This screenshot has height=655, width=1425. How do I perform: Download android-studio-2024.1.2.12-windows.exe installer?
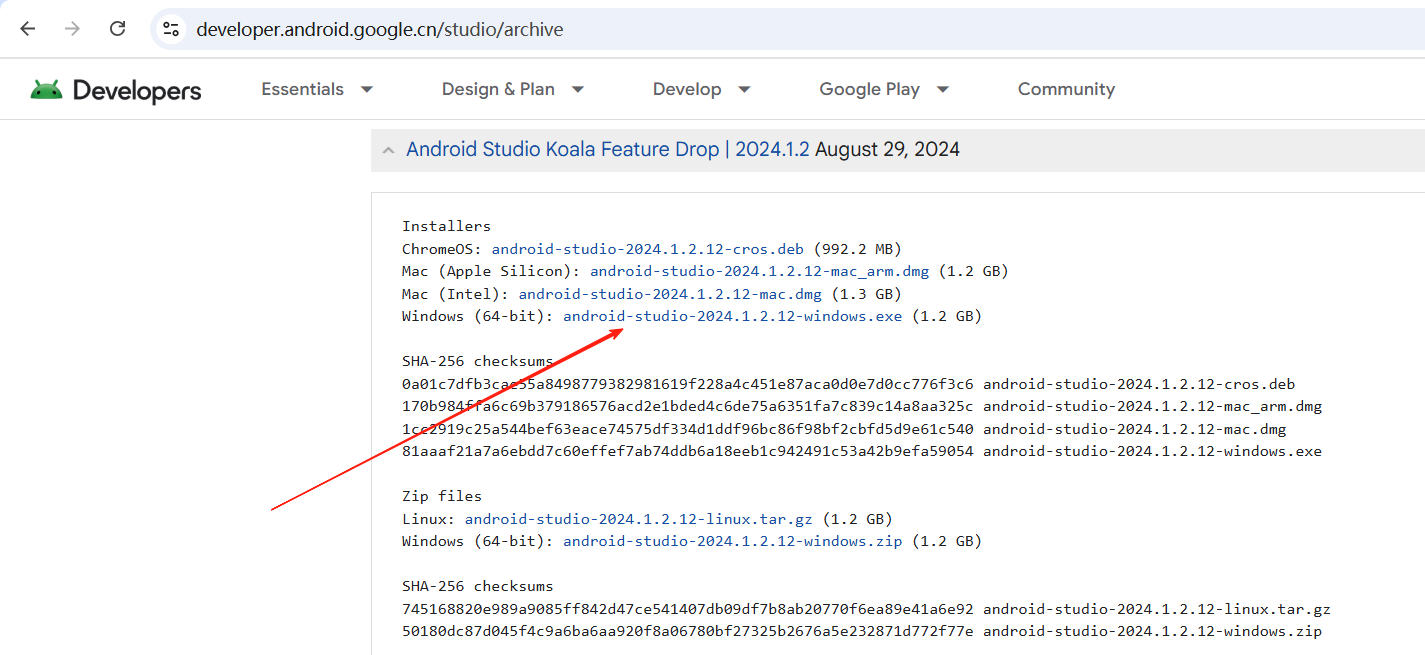click(733, 316)
